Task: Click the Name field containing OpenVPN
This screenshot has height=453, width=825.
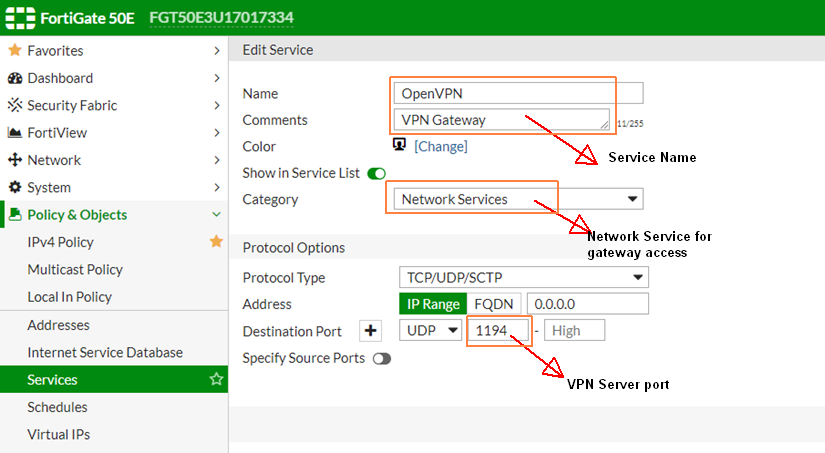Action: (518, 93)
